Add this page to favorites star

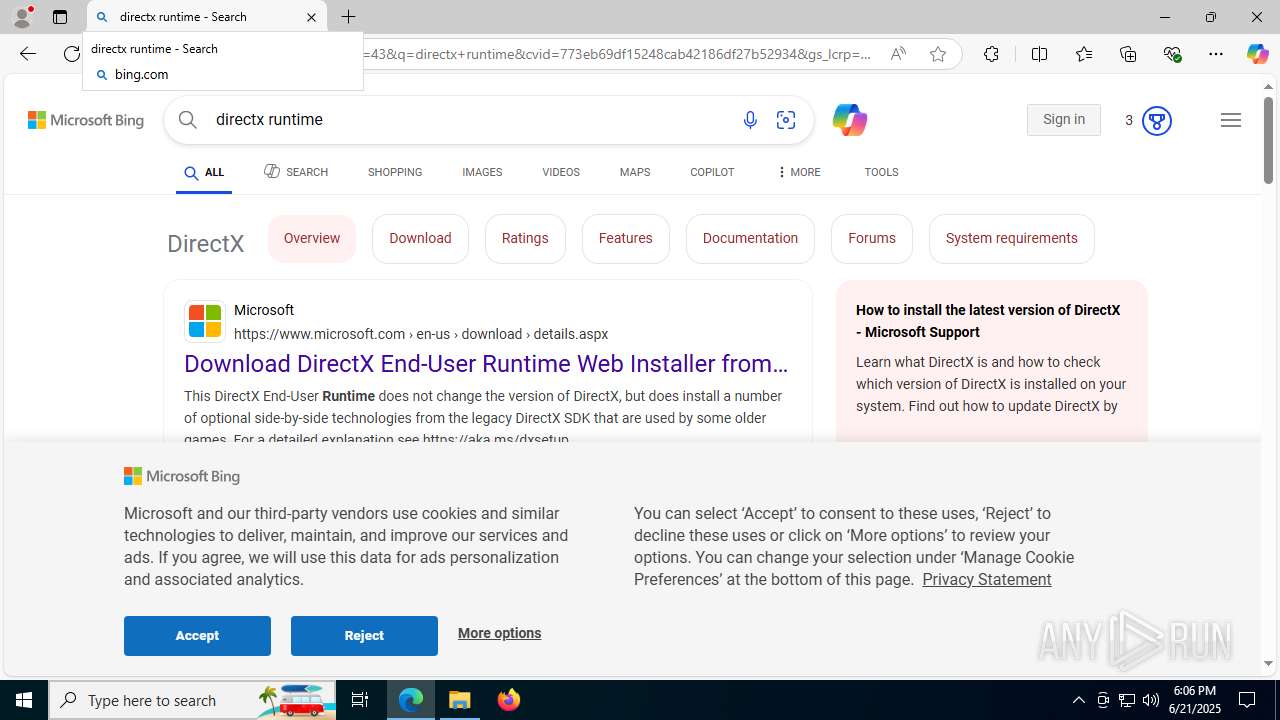coord(938,54)
